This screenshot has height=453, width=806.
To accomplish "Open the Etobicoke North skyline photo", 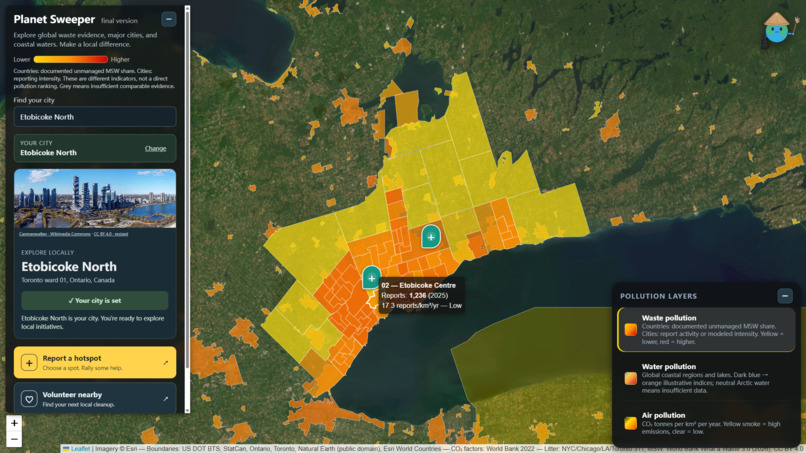I will (x=95, y=198).
